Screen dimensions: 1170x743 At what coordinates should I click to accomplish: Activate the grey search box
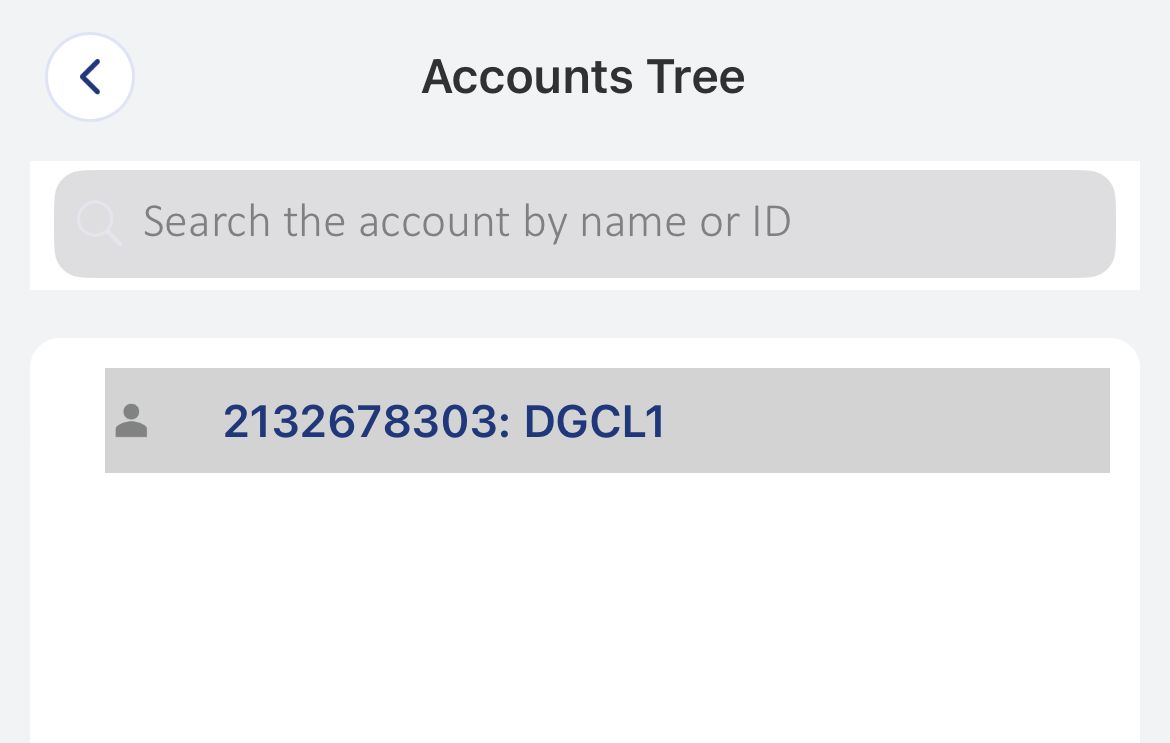click(x=900, y=223)
